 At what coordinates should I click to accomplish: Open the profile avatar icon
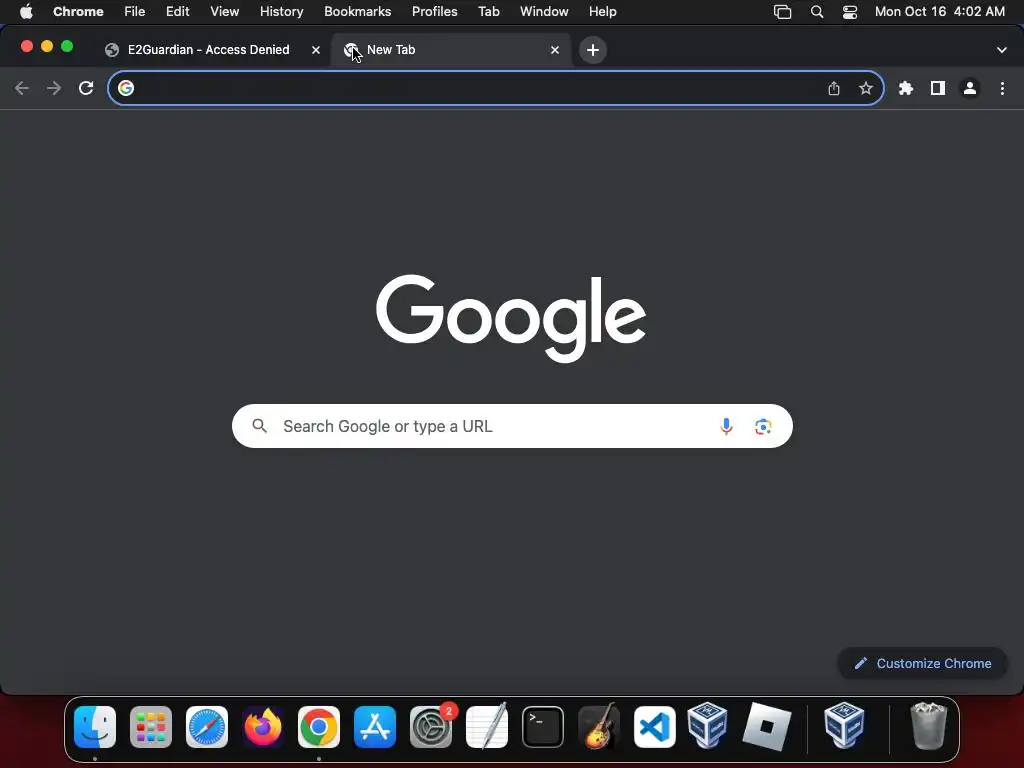970,88
